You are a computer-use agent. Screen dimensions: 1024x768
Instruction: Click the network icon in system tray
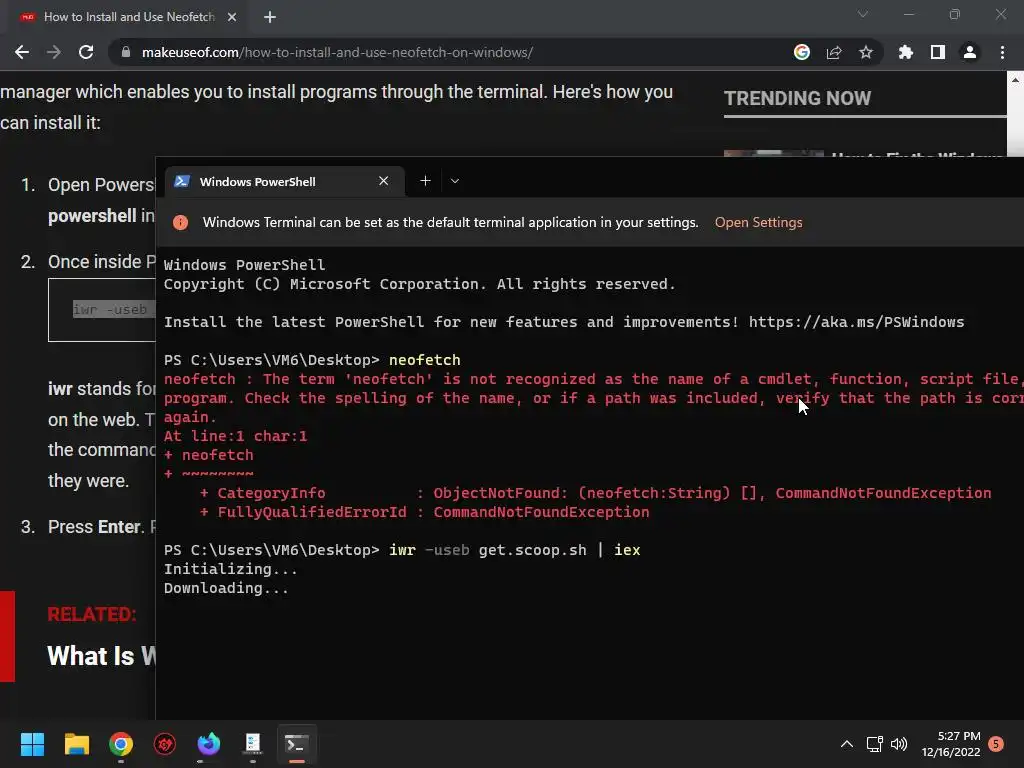point(874,744)
